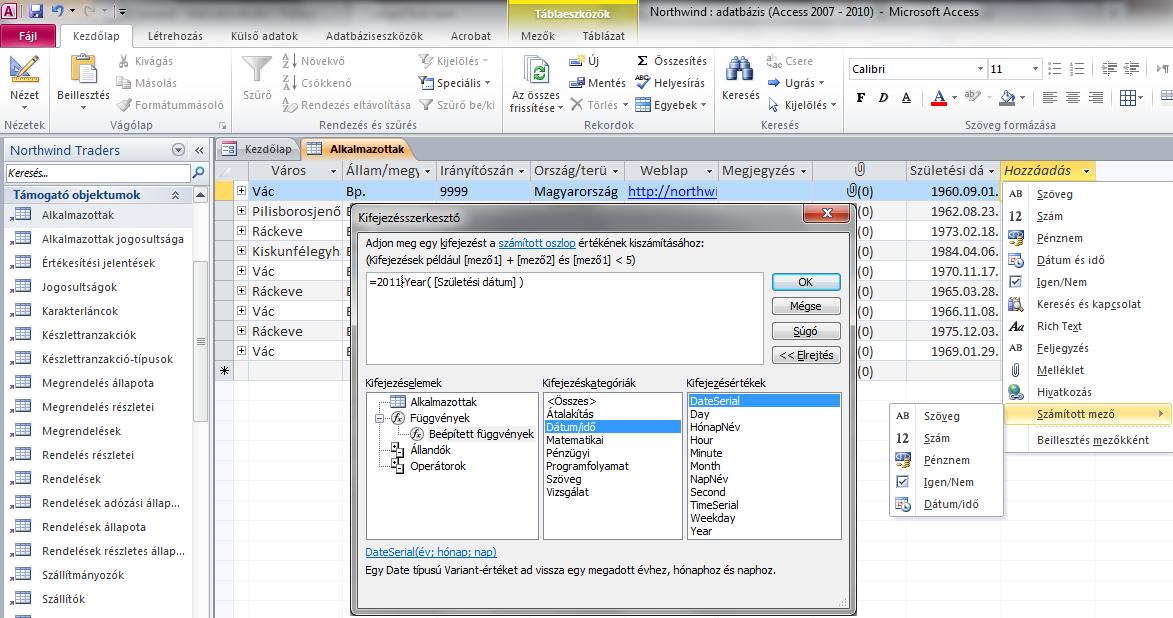Click the Összesítés sigma icon
This screenshot has height=618, width=1173.
coord(643,61)
